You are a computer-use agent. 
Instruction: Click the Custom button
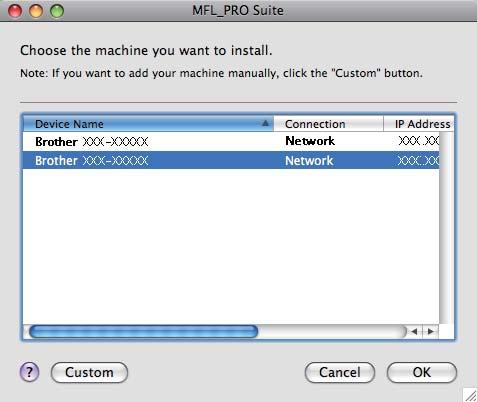(x=89, y=372)
